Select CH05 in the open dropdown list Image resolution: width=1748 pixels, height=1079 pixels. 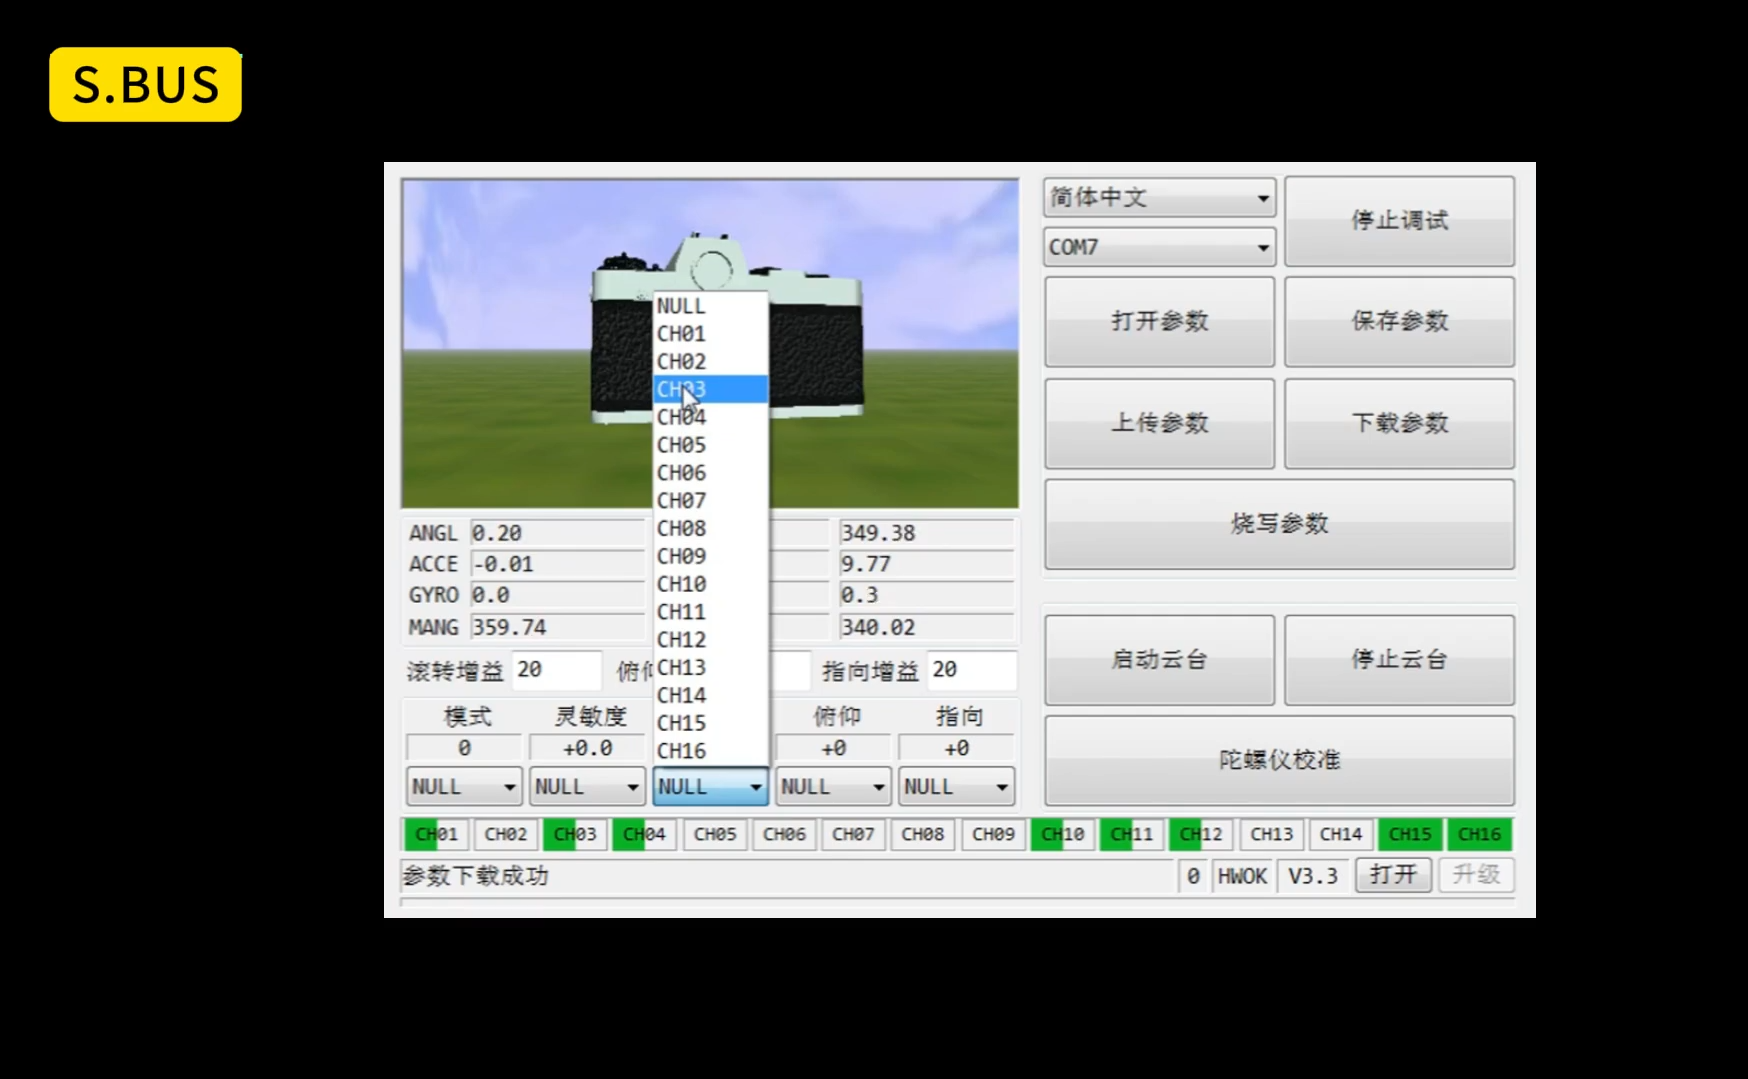pos(710,445)
